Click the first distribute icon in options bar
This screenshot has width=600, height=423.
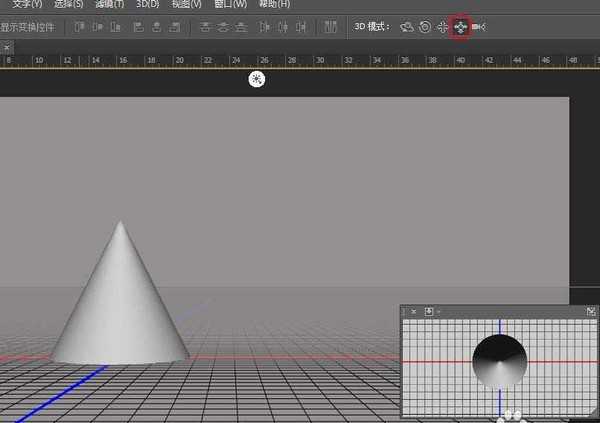(206, 26)
